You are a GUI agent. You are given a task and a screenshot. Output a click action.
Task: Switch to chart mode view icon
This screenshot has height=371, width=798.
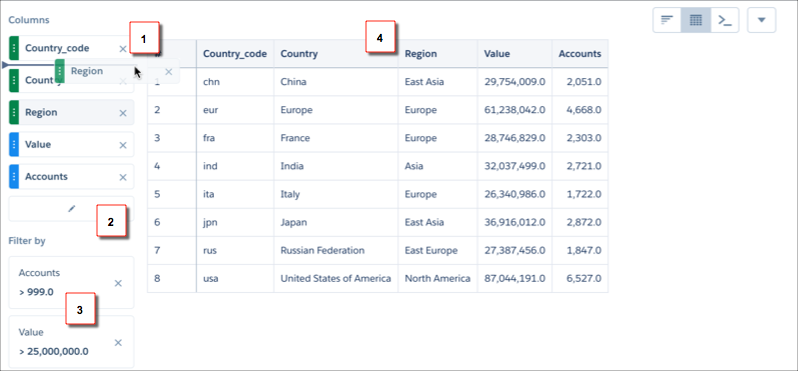pyautogui.click(x=667, y=20)
